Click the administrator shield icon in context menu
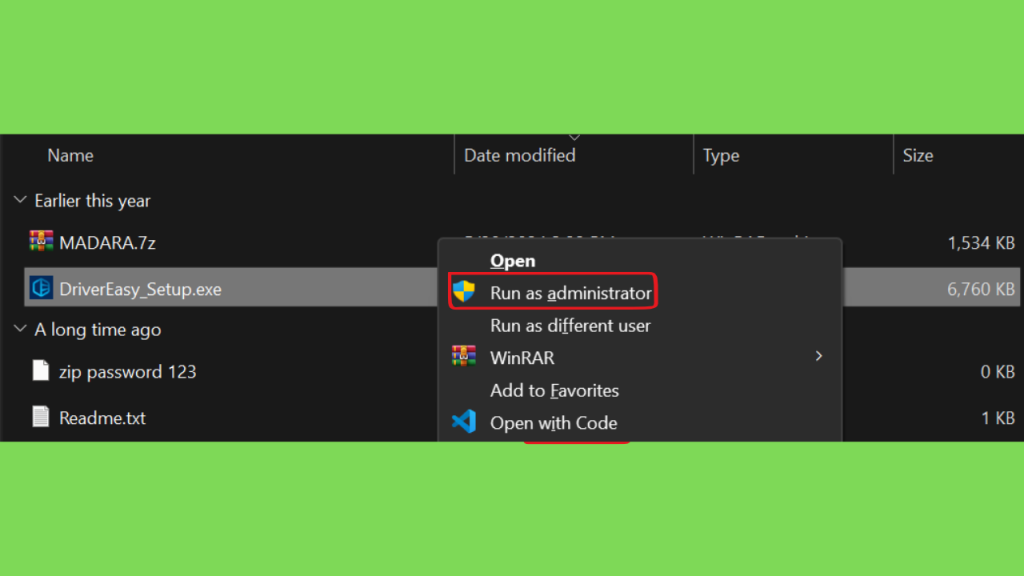Image resolution: width=1024 pixels, height=576 pixels. click(464, 292)
